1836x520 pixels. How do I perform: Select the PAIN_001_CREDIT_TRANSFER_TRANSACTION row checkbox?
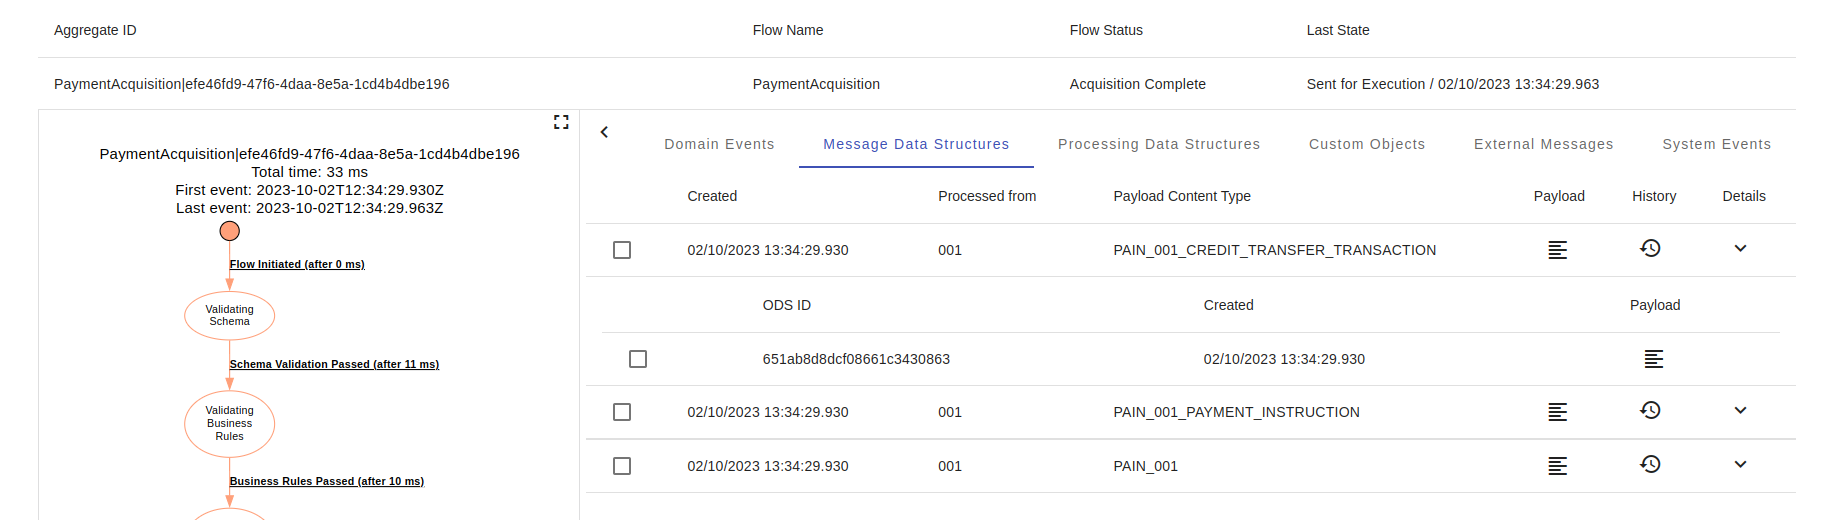(x=622, y=250)
